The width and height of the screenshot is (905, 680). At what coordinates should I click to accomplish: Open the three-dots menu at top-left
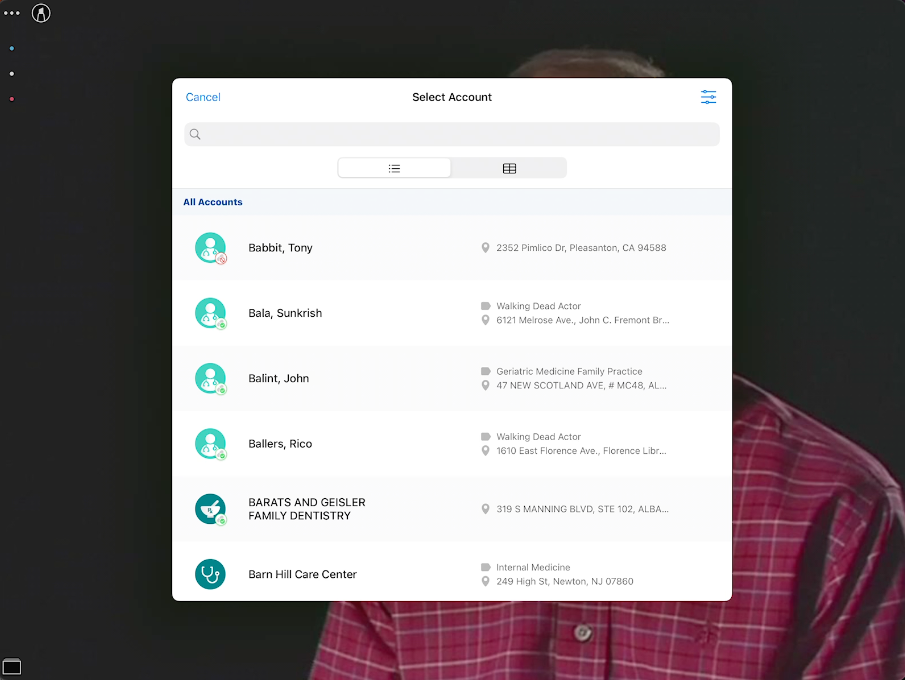pos(12,13)
